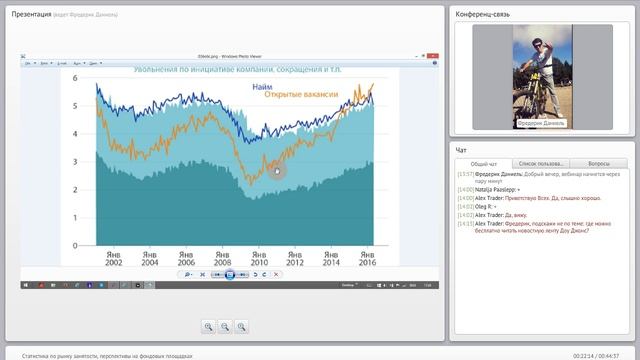Rotate image counterclockwise in Photo Viewer

(256, 275)
